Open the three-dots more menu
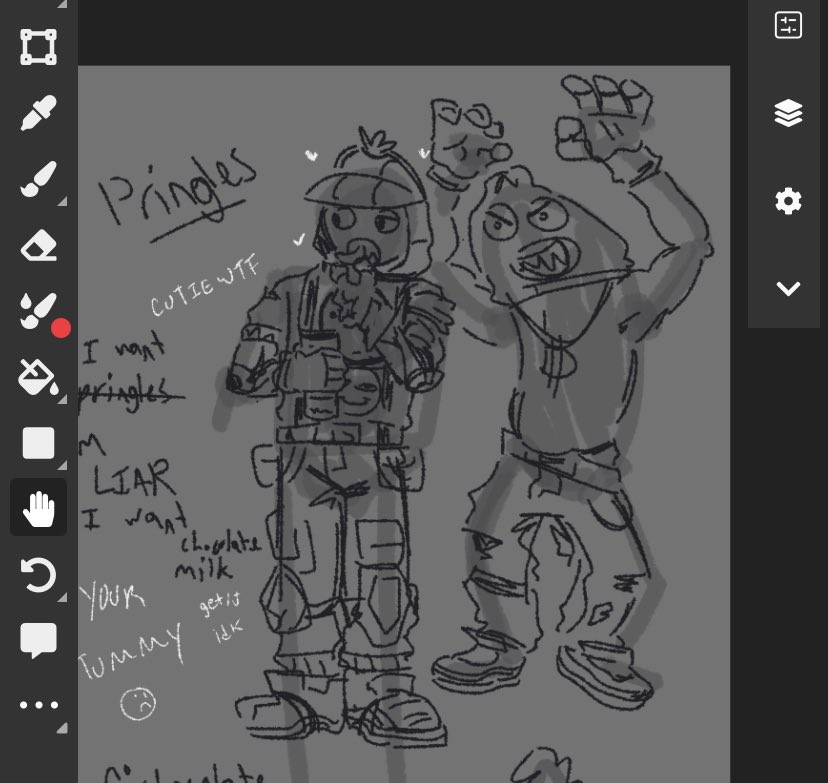 (x=38, y=705)
